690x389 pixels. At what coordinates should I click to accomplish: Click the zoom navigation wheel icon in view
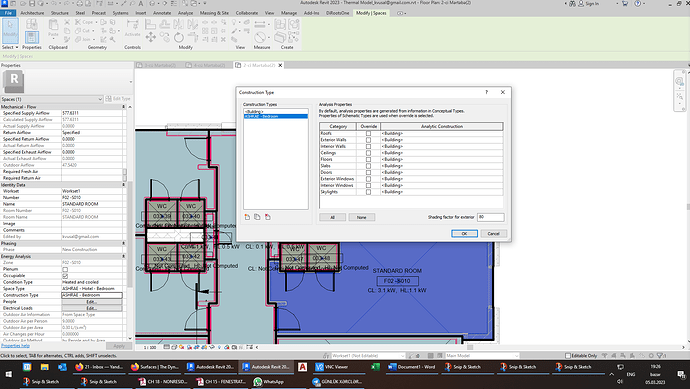coord(680,81)
